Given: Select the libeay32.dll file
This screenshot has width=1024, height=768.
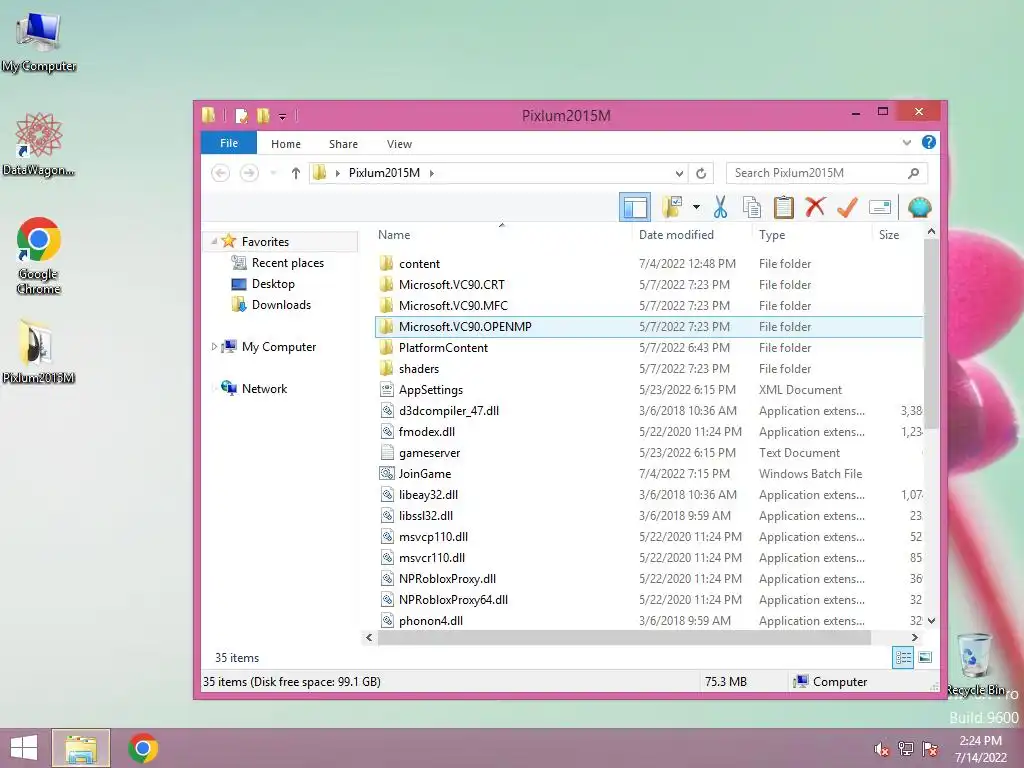Looking at the screenshot, I should pyautogui.click(x=428, y=495).
